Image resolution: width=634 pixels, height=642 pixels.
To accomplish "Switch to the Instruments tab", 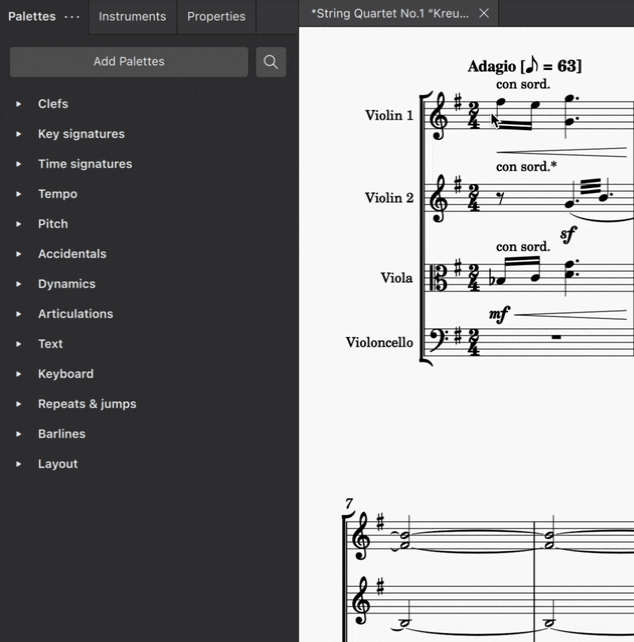I will (132, 17).
